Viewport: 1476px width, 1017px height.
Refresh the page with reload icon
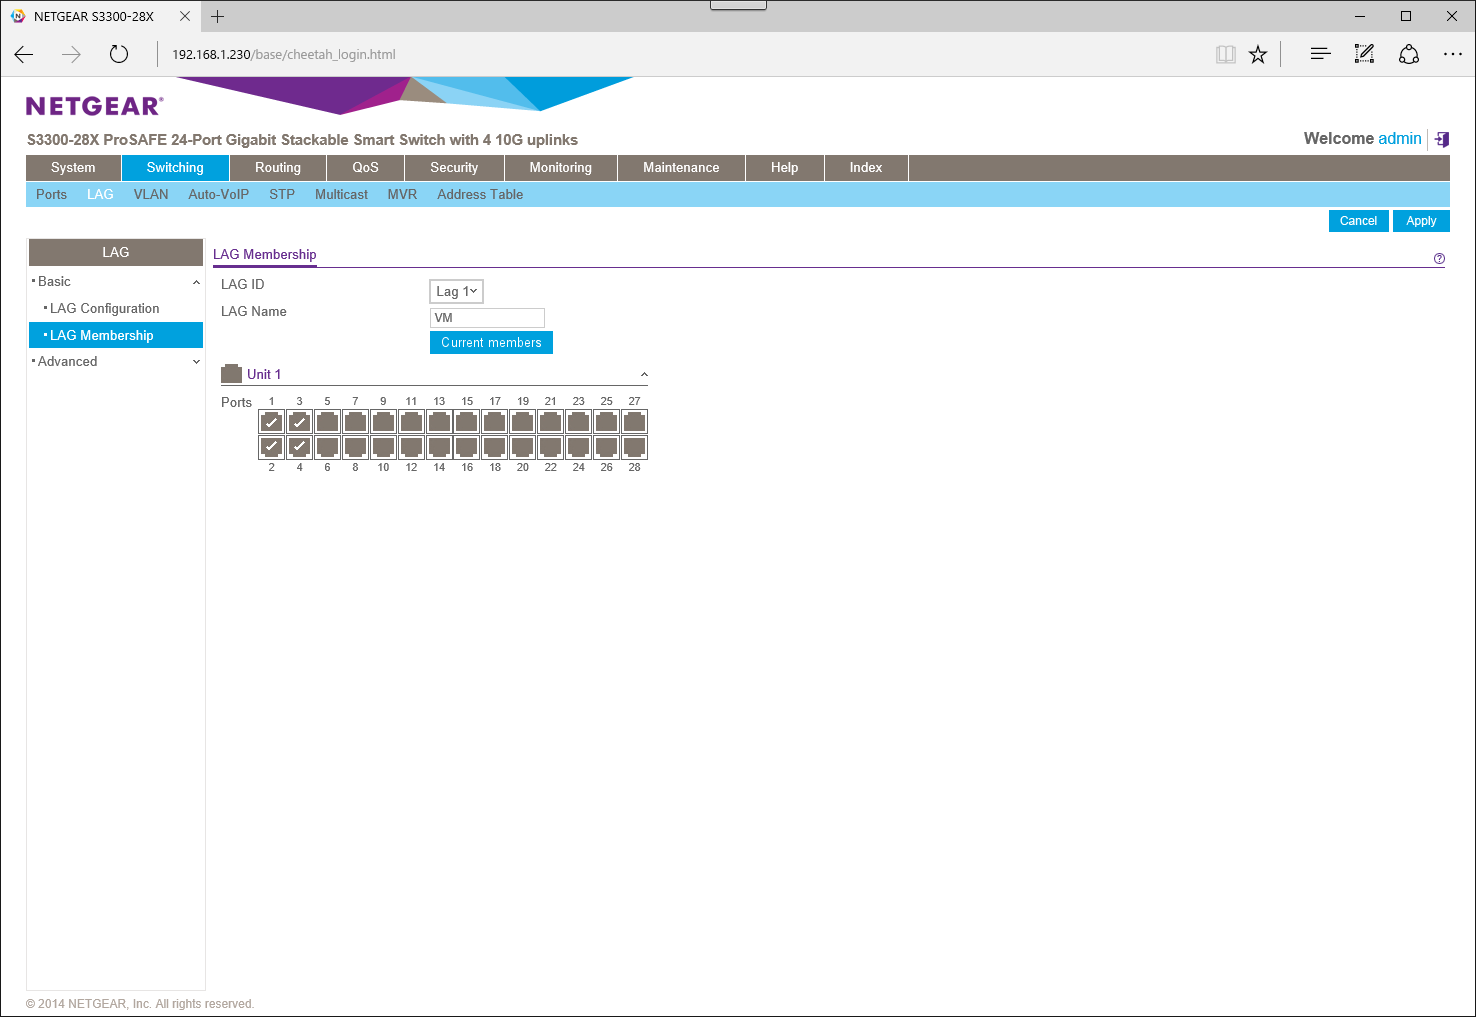tap(119, 55)
